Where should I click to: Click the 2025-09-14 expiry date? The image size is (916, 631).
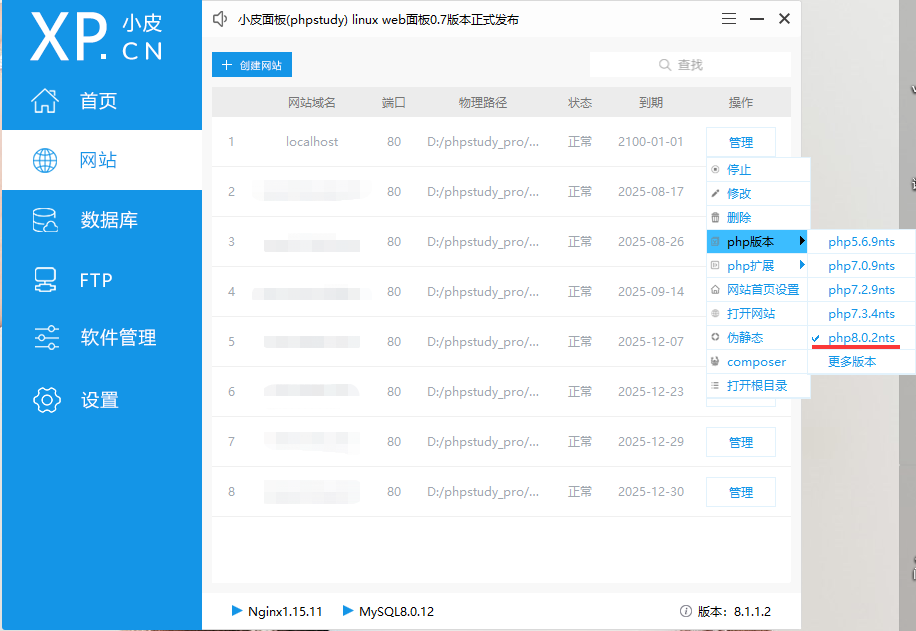click(x=650, y=292)
